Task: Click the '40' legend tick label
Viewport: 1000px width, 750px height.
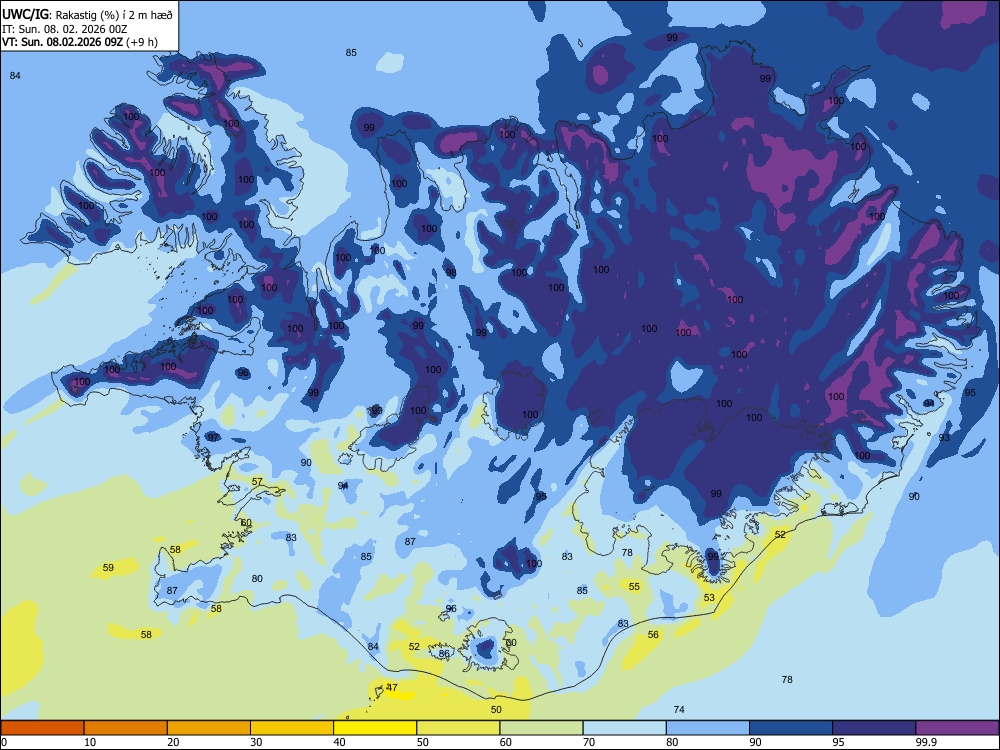Action: tap(339, 742)
